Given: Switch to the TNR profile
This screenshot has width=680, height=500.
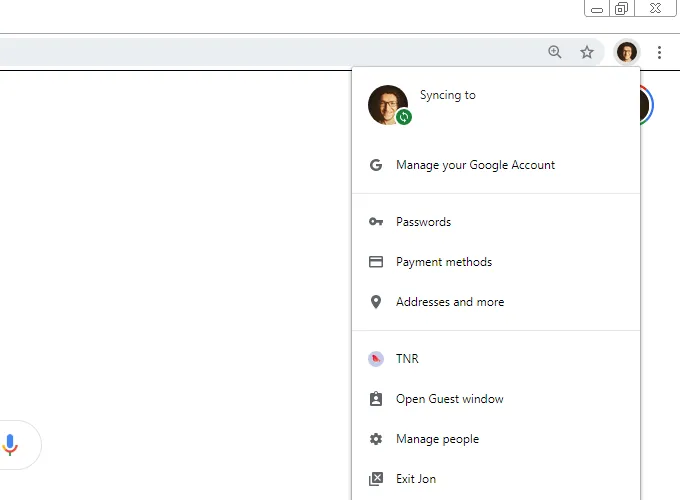Looking at the screenshot, I should 407,359.
